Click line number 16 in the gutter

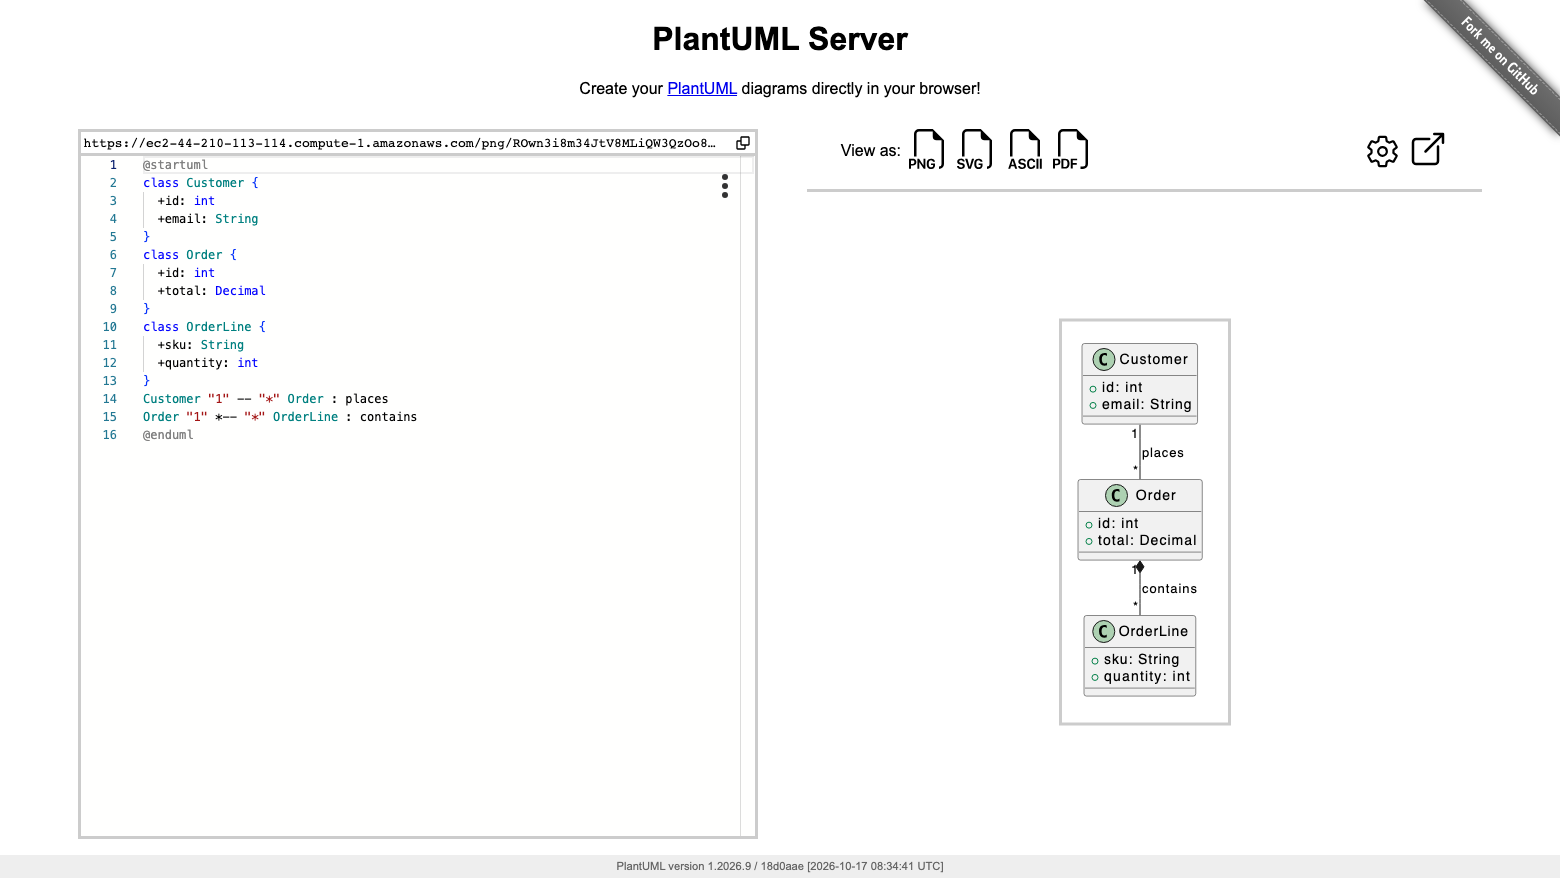click(110, 435)
